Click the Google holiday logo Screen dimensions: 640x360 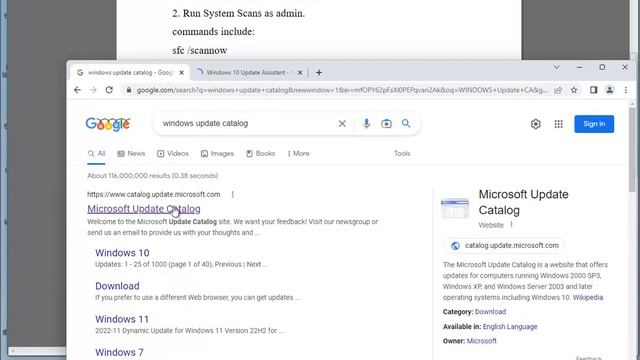pyautogui.click(x=108, y=124)
